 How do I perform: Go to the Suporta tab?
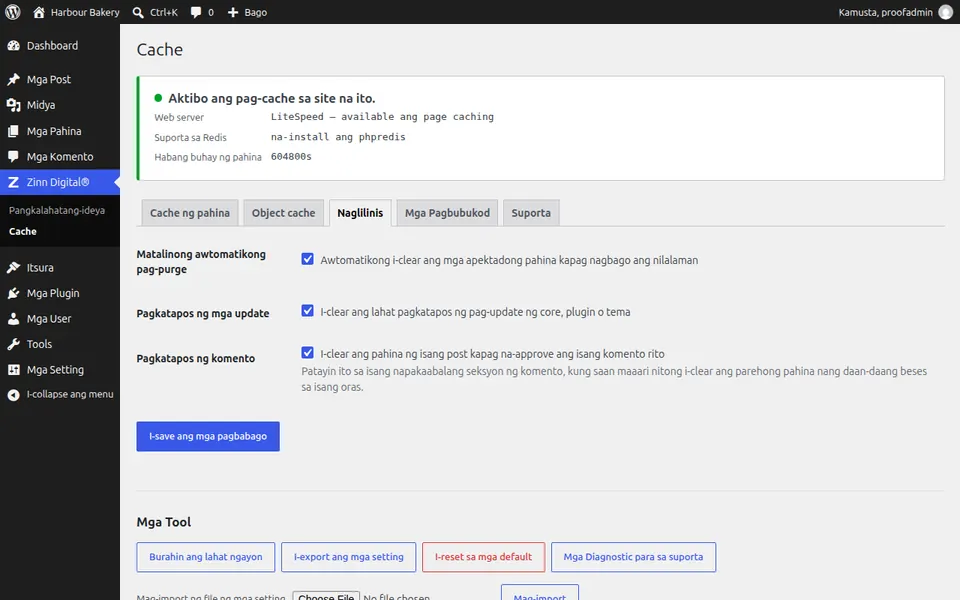531,213
